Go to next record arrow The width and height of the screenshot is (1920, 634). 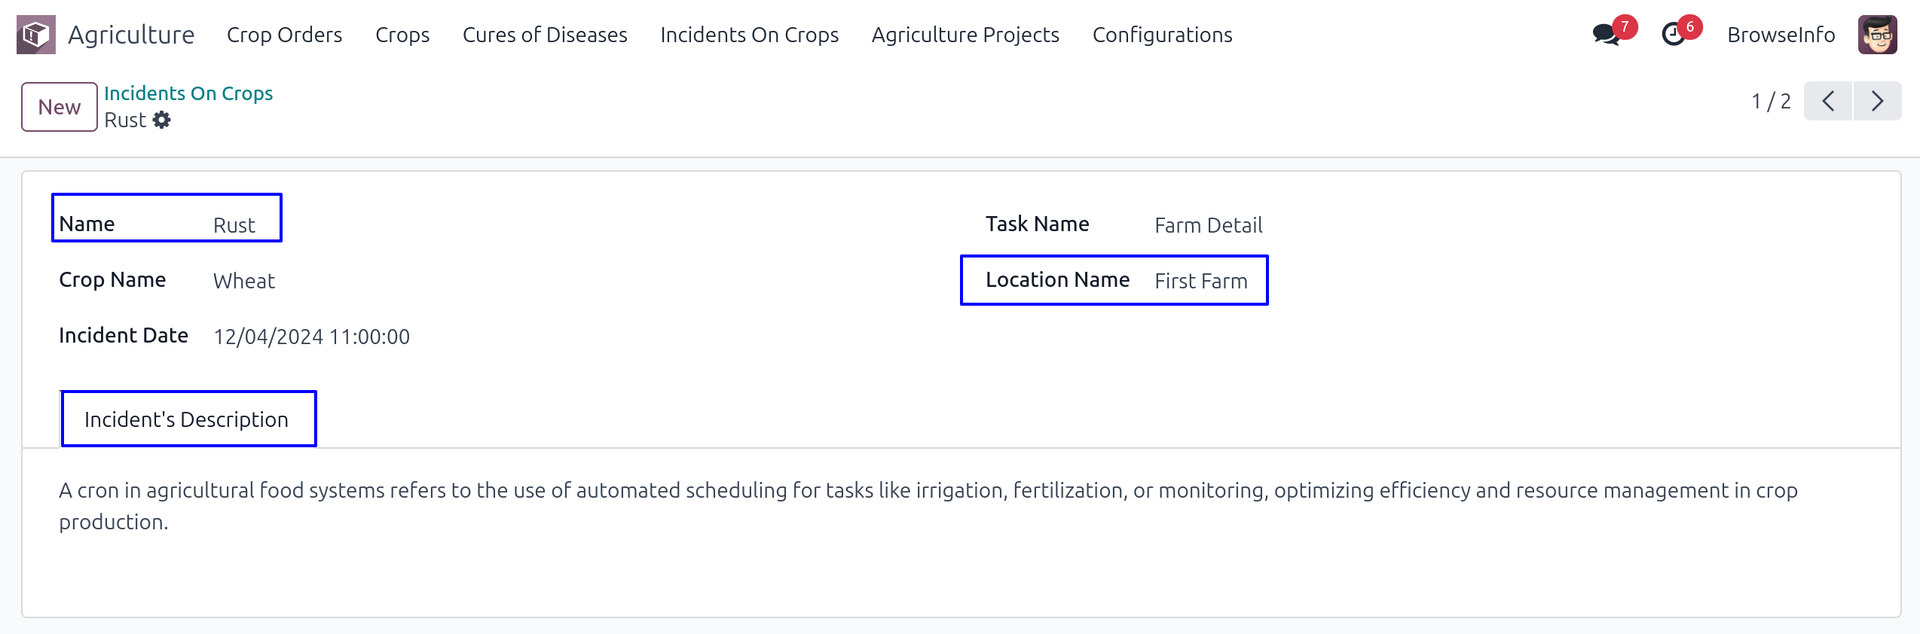(x=1877, y=101)
